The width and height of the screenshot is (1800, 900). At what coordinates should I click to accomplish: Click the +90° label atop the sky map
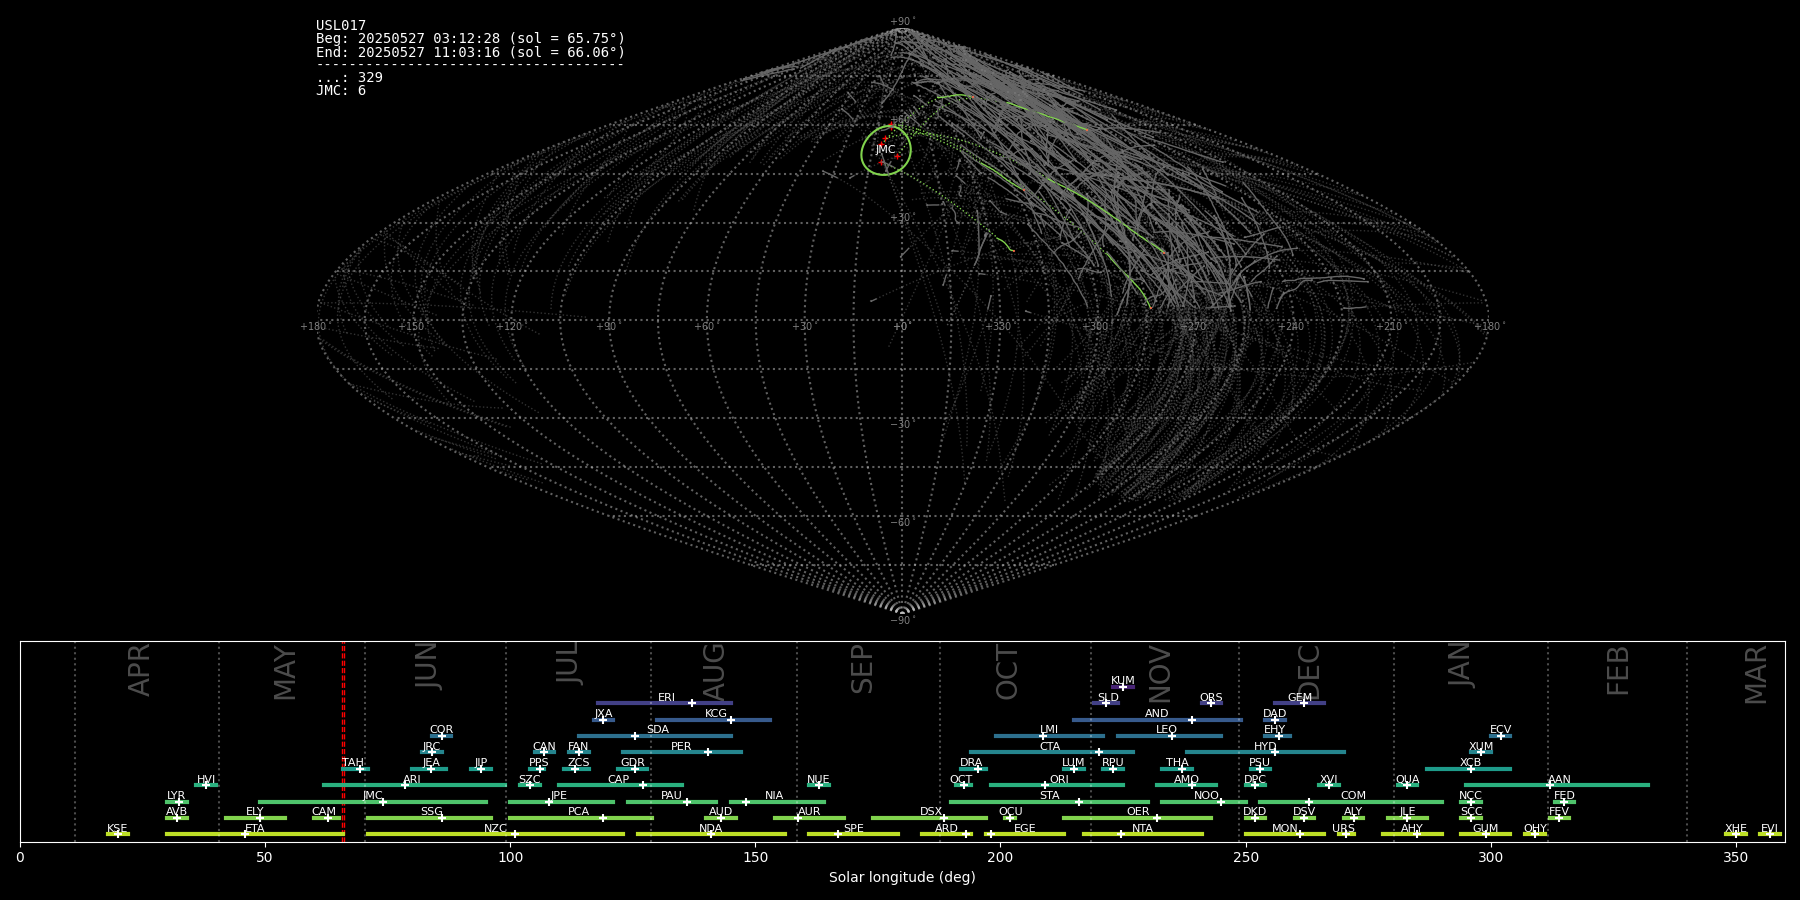pos(902,22)
